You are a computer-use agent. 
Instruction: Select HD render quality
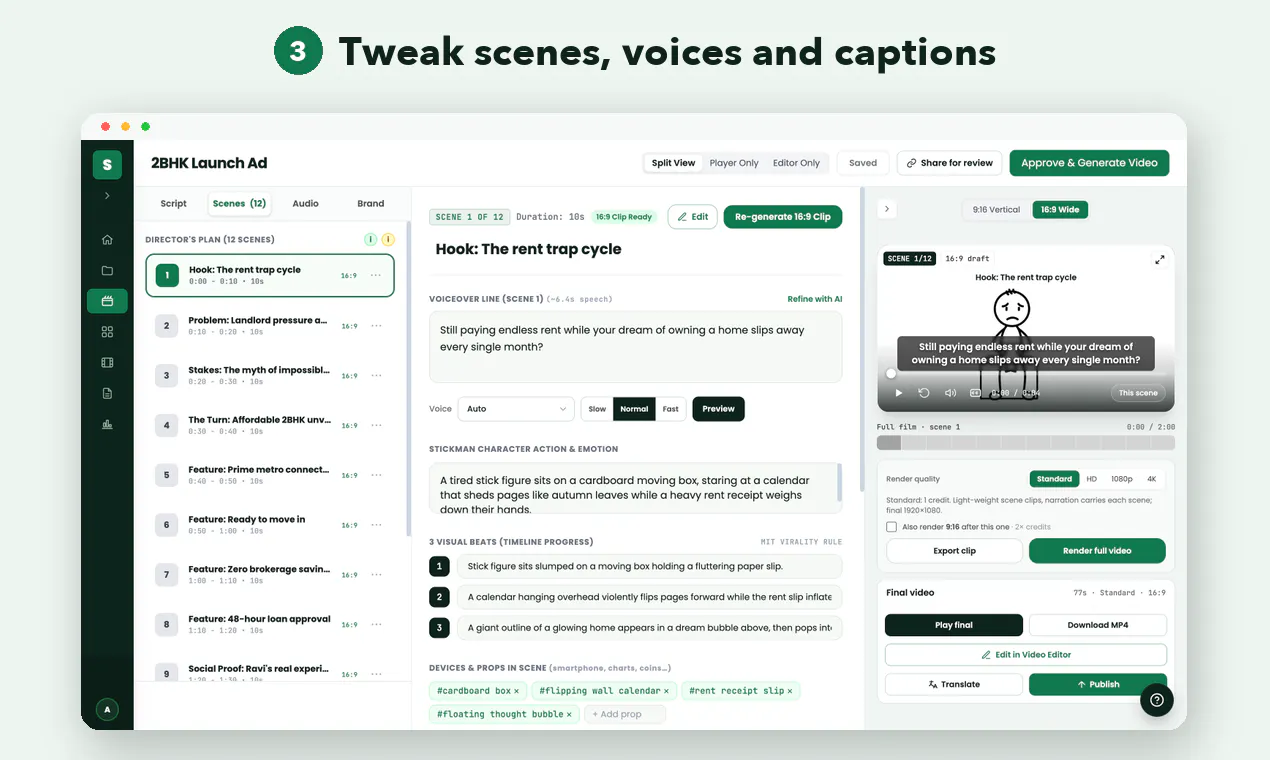(1092, 479)
